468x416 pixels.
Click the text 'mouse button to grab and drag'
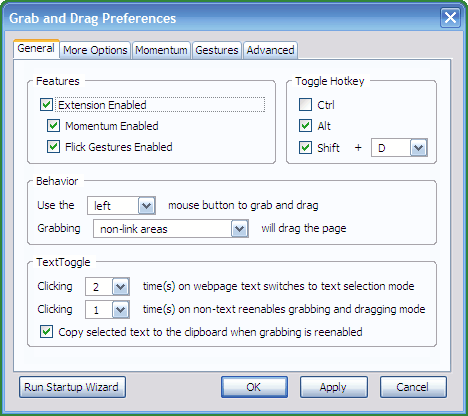point(243,205)
